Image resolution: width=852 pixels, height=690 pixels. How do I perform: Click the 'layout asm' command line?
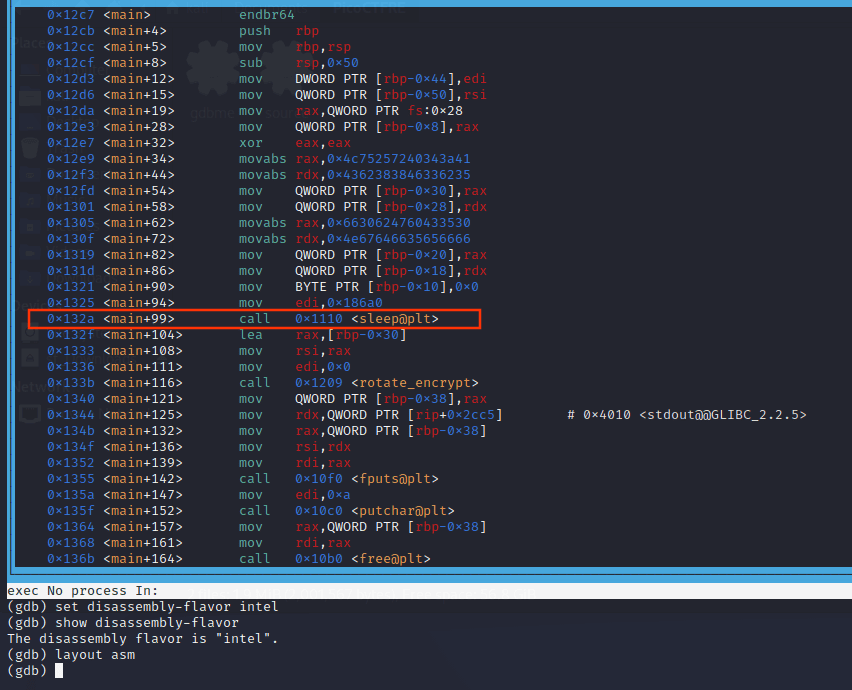pos(71,655)
